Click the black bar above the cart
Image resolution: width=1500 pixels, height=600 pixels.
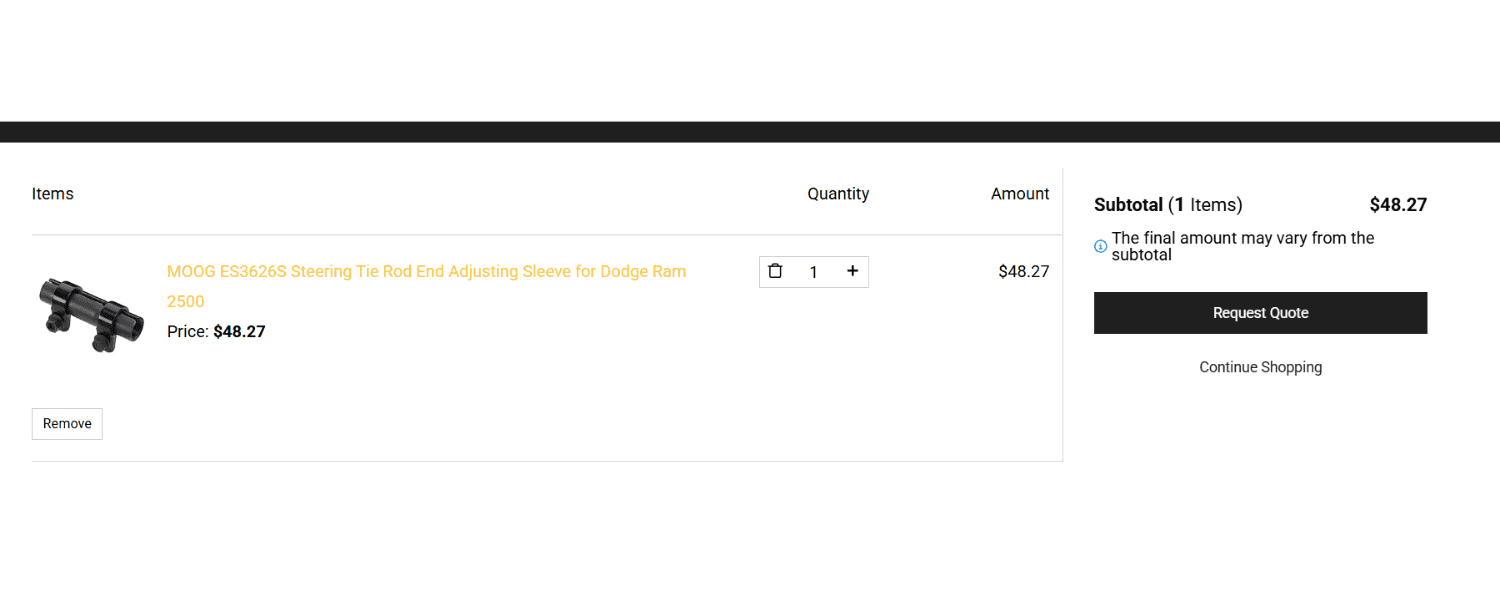click(x=750, y=132)
